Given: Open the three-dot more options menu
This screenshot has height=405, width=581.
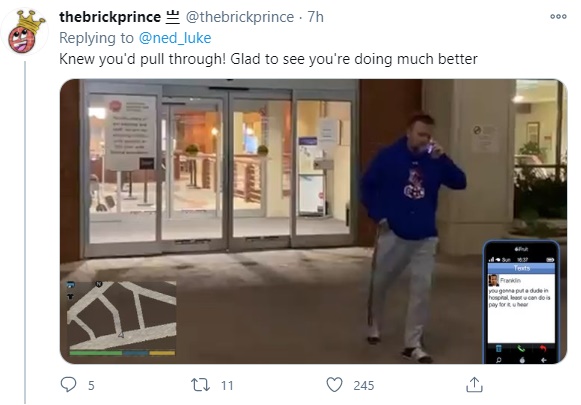Looking at the screenshot, I should [558, 16].
